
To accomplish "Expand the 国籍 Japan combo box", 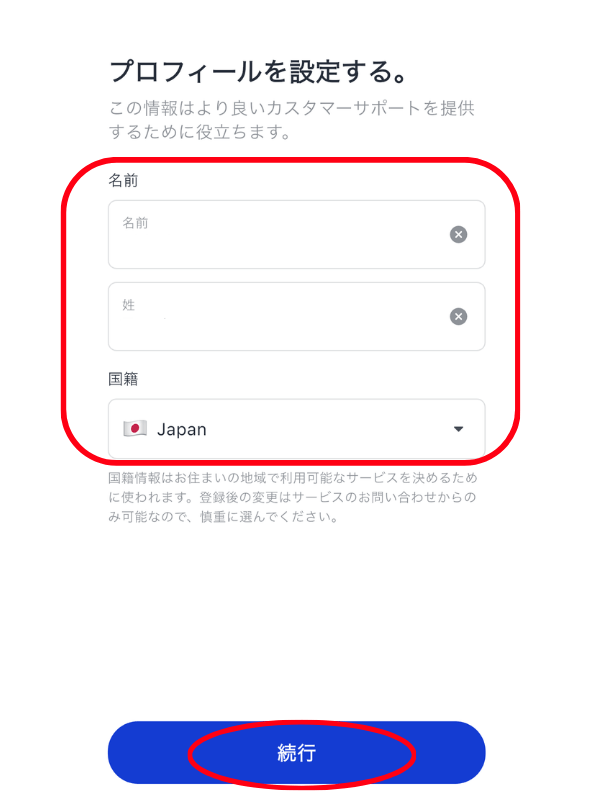I will [x=296, y=429].
